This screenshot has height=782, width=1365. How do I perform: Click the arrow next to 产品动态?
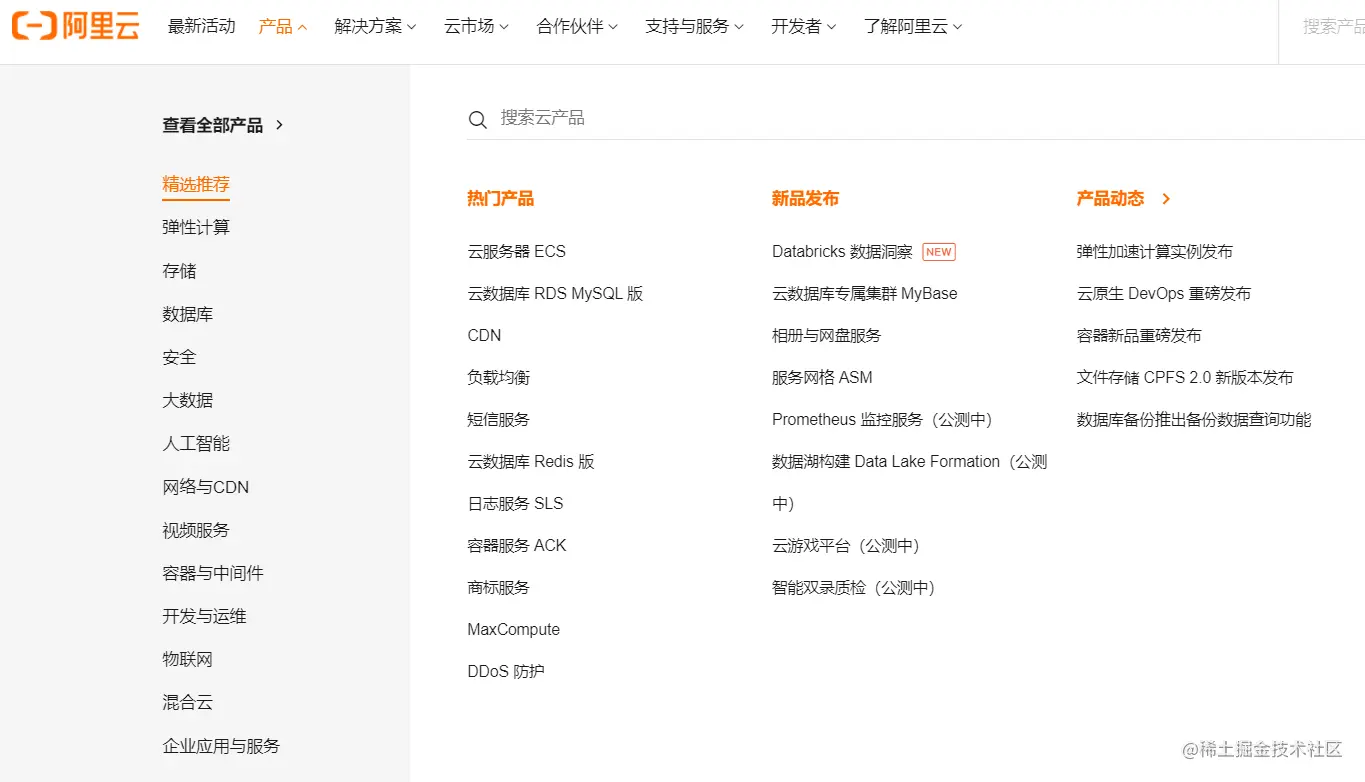point(1166,199)
